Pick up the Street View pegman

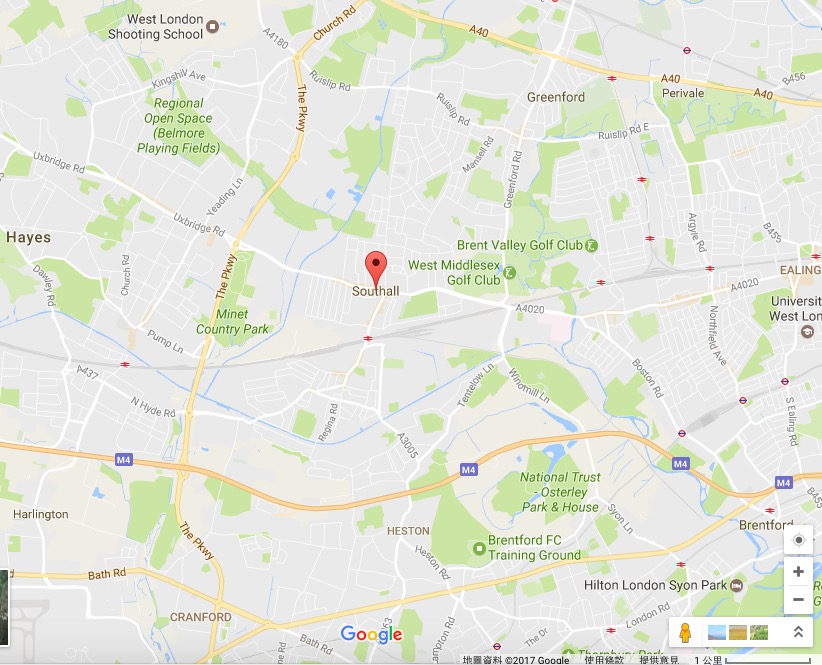[x=685, y=633]
